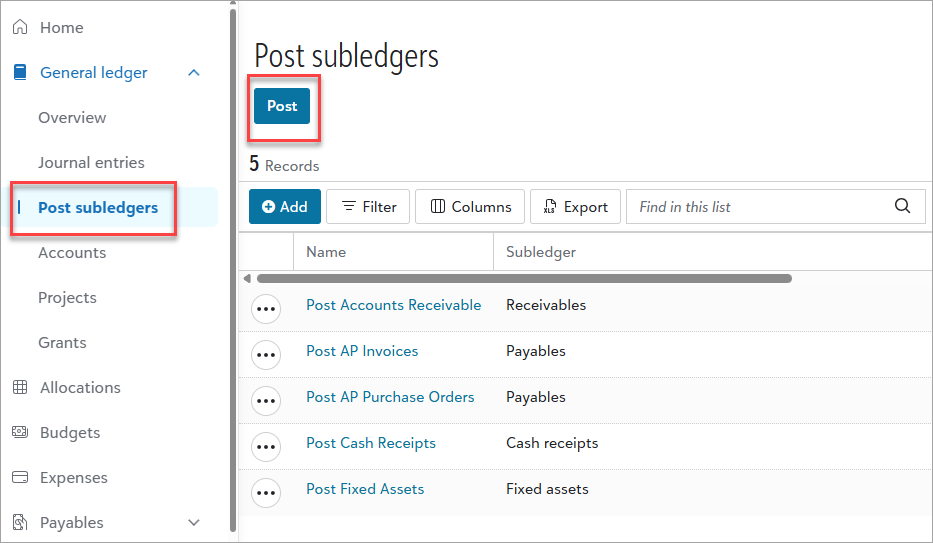Click the Find in this list field
This screenshot has width=933, height=543.
(x=760, y=207)
